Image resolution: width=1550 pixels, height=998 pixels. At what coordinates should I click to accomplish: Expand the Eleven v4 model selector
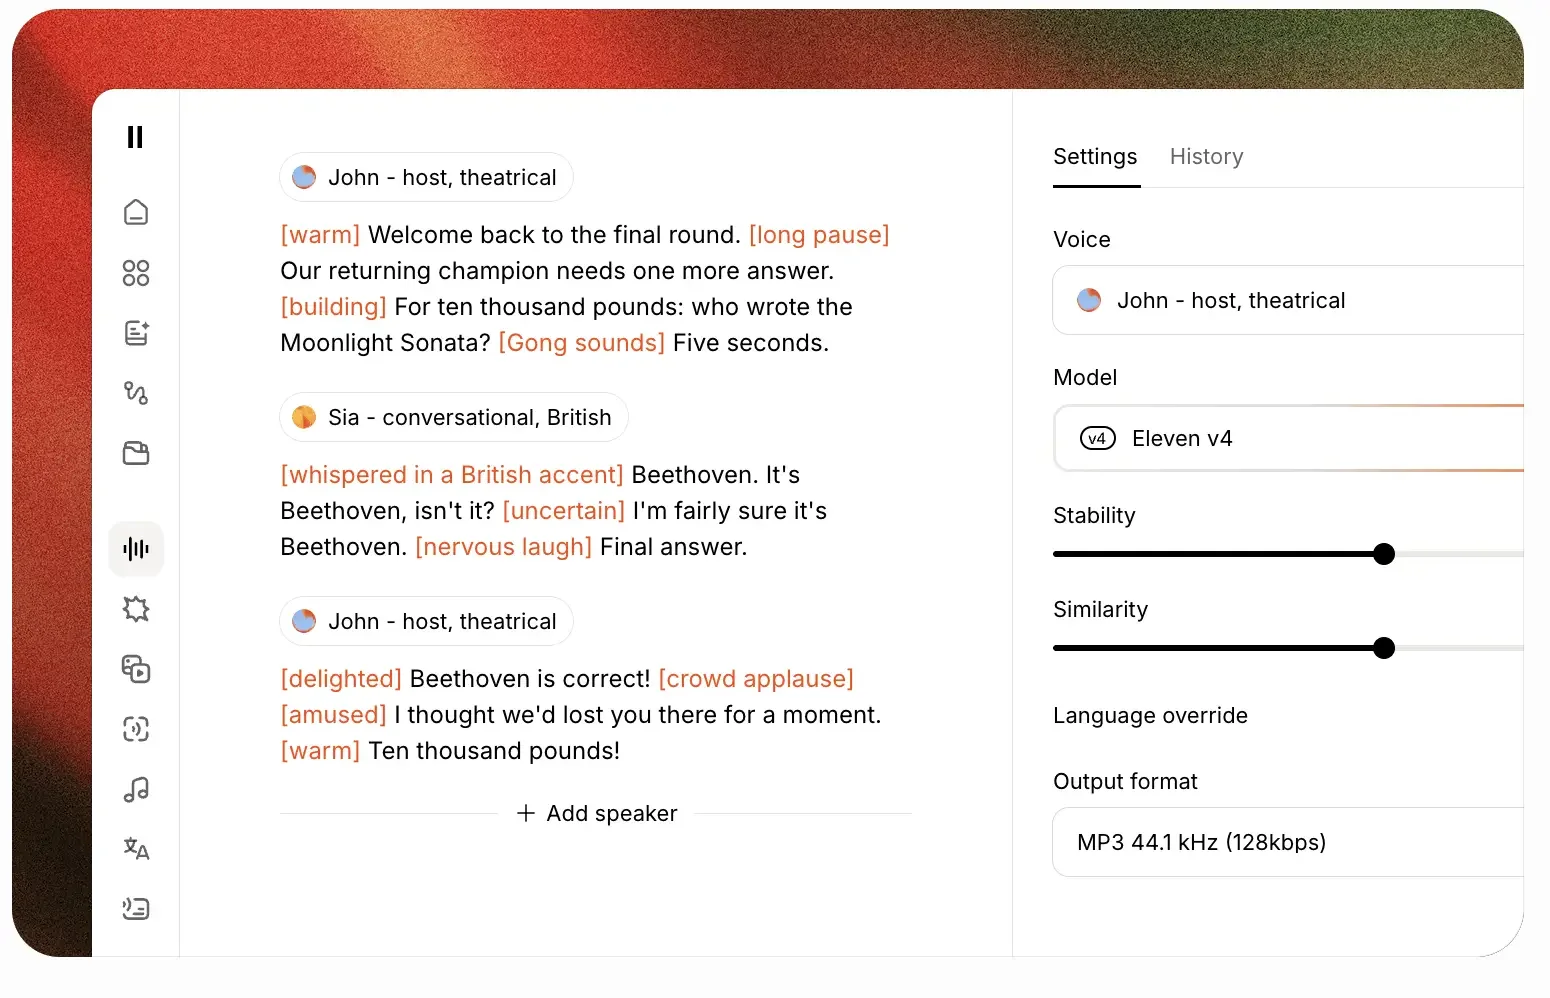tap(1288, 438)
